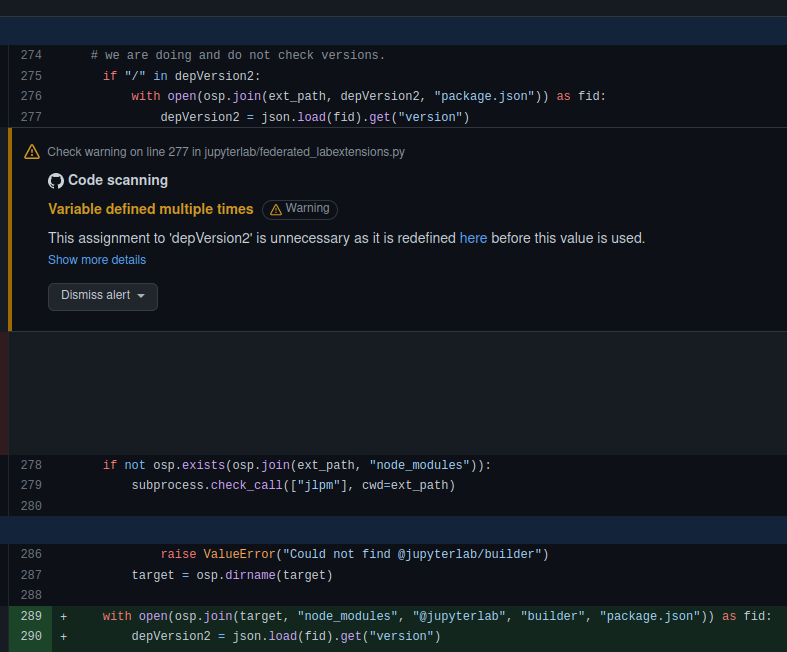Click the triangle icon inside the Warning badge
The height and width of the screenshot is (652, 787).
click(x=276, y=209)
